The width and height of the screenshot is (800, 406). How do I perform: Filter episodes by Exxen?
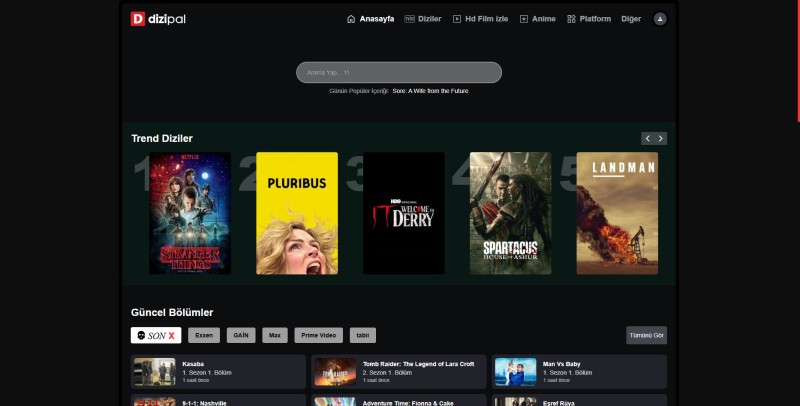pyautogui.click(x=204, y=335)
